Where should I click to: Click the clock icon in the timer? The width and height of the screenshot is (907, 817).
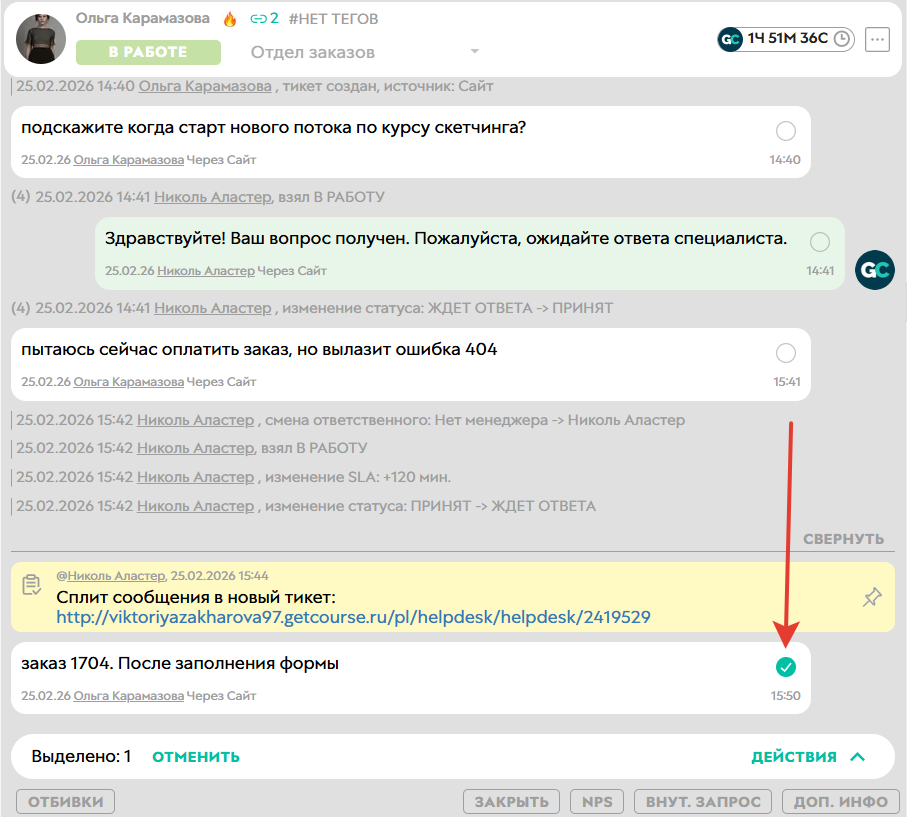(843, 39)
